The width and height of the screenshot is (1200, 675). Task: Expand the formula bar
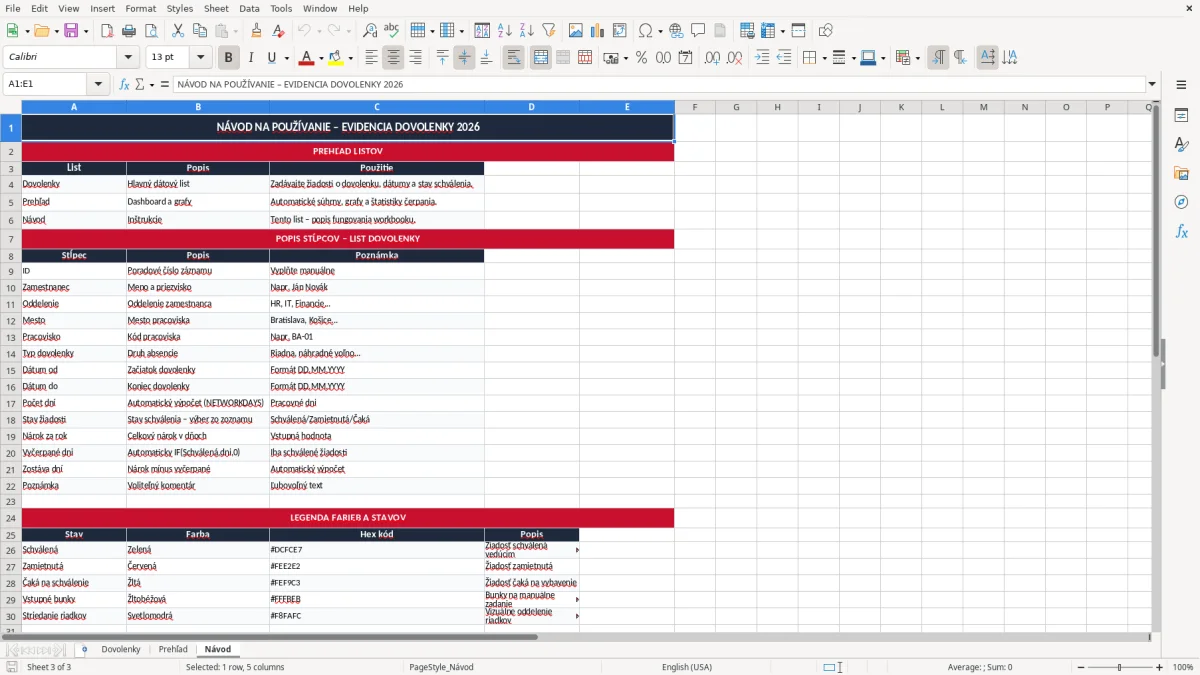[x=1152, y=85]
